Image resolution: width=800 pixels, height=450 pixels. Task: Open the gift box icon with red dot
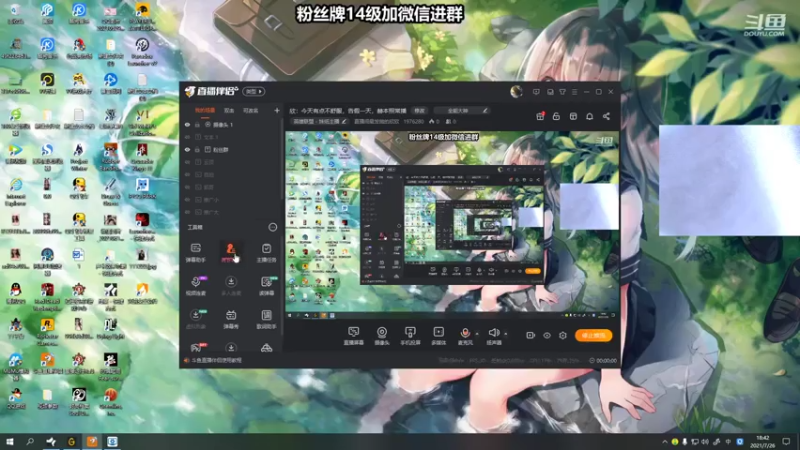click(540, 116)
